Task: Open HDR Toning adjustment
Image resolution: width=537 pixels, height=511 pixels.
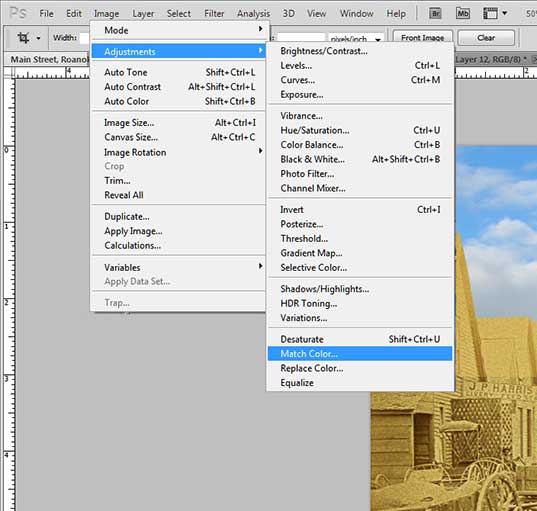Action: (x=360, y=303)
